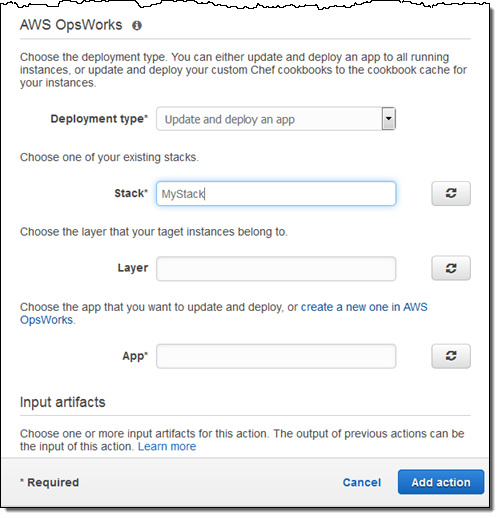Refresh the Stack list
500x518 pixels.
click(451, 193)
